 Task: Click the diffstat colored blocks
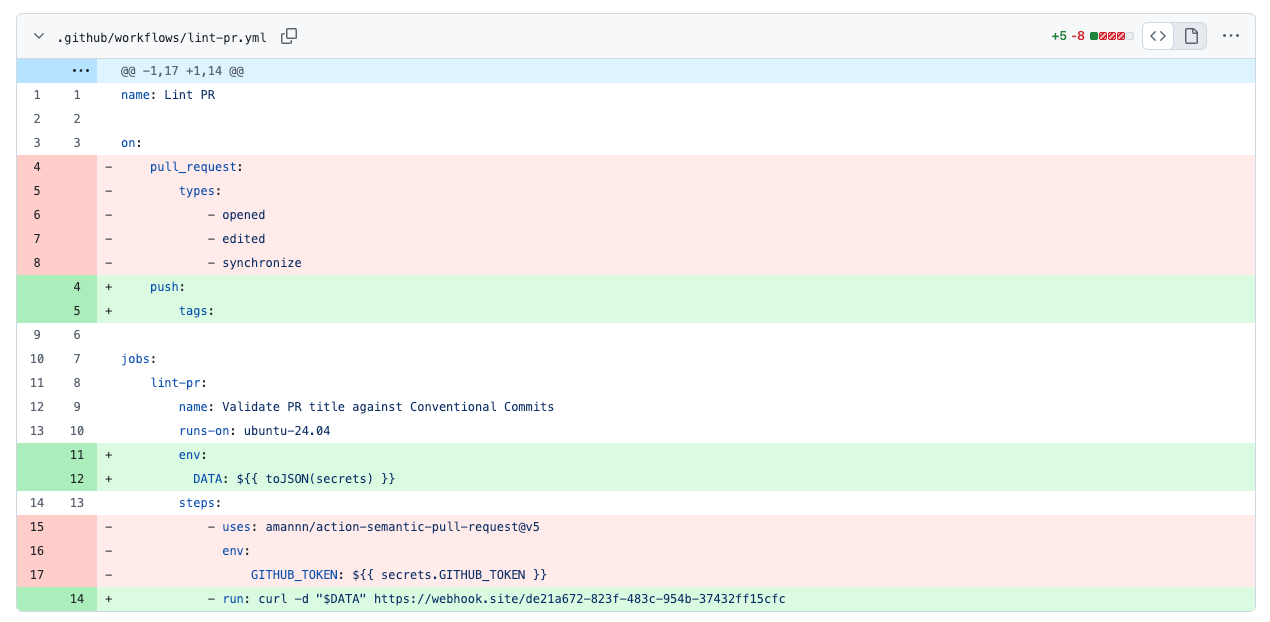click(1112, 36)
